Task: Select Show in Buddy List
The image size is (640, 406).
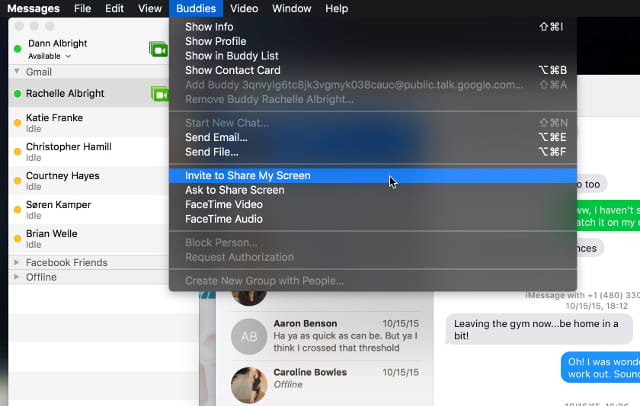Action: 373,56
